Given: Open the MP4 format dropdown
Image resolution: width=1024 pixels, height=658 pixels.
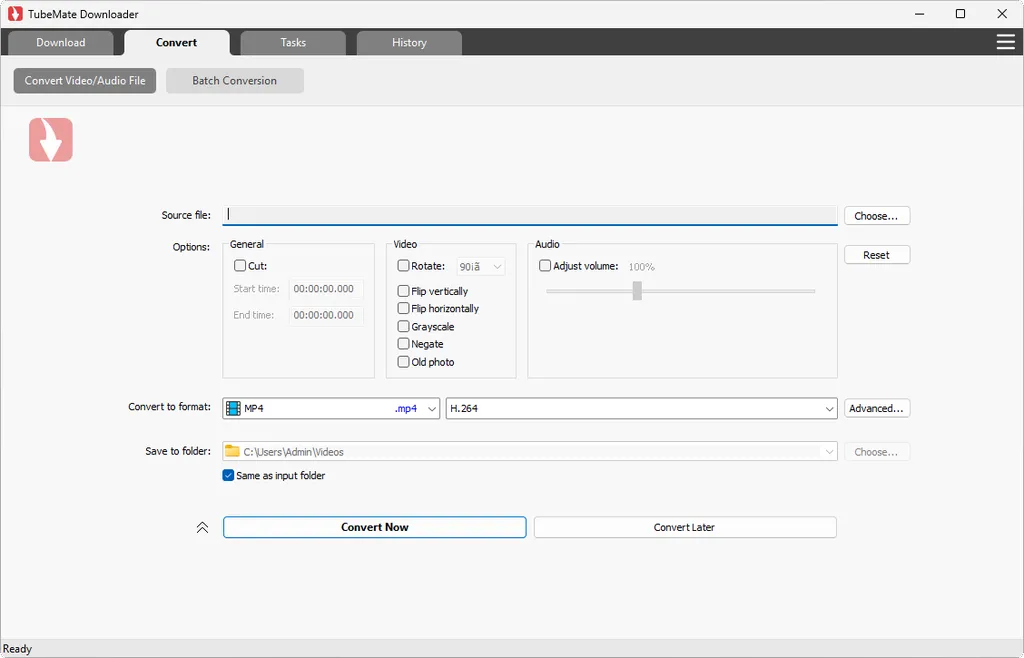Looking at the screenshot, I should coord(331,409).
